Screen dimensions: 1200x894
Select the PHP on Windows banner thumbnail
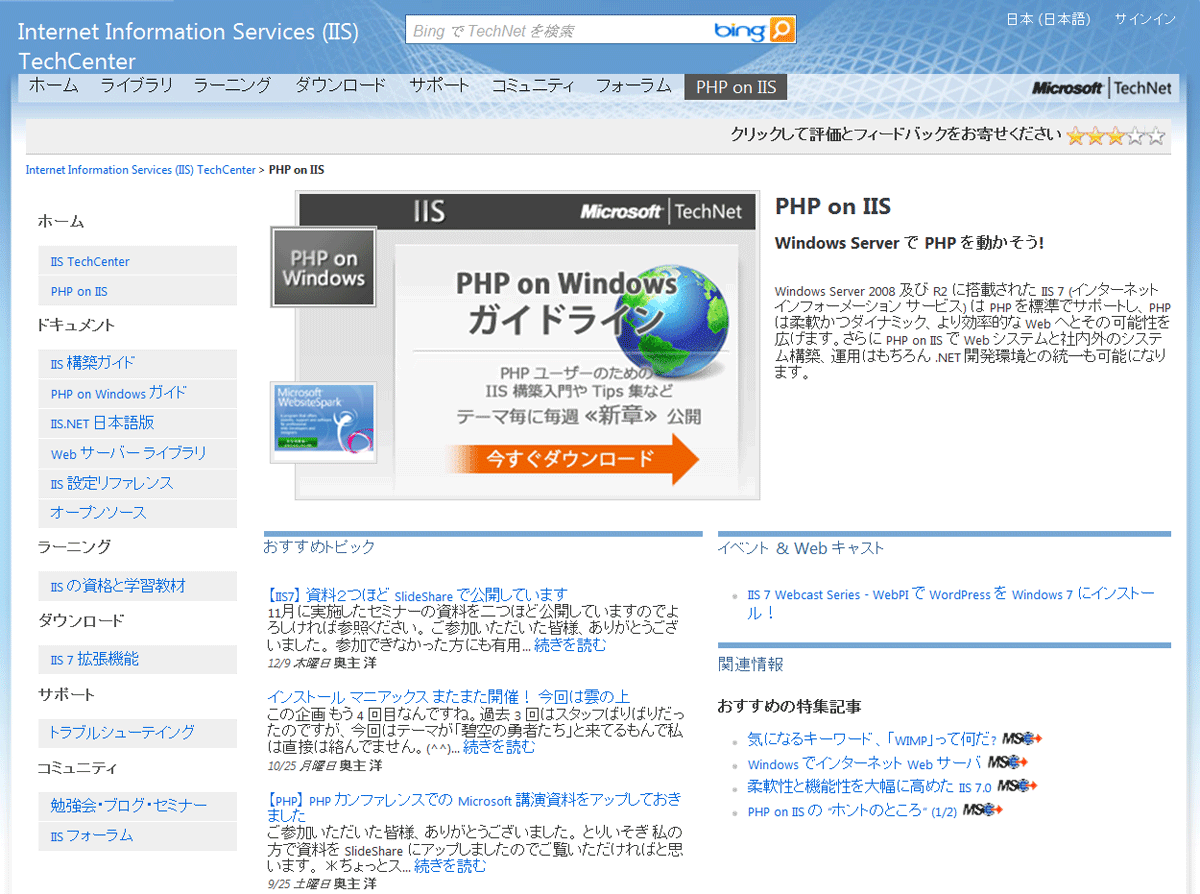[323, 267]
